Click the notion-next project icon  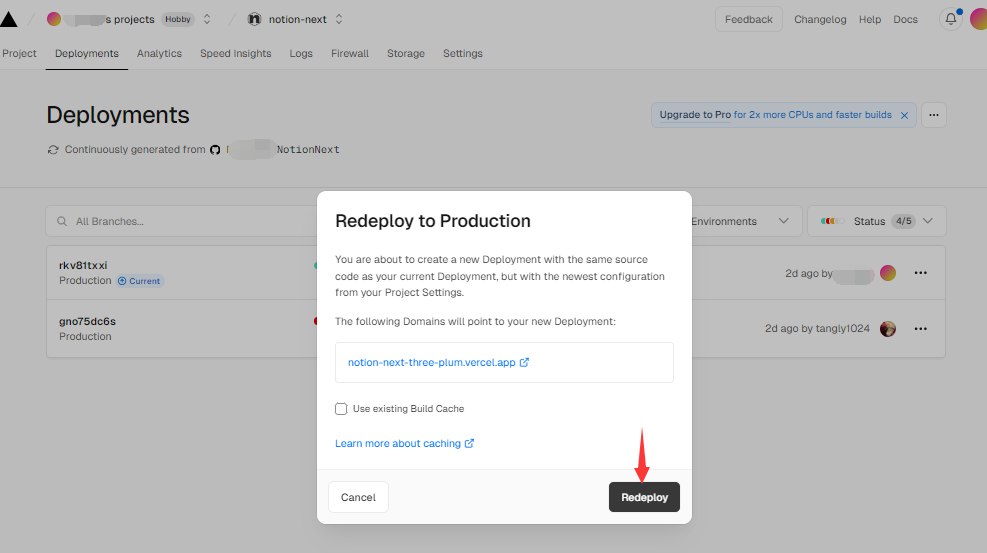pos(254,19)
